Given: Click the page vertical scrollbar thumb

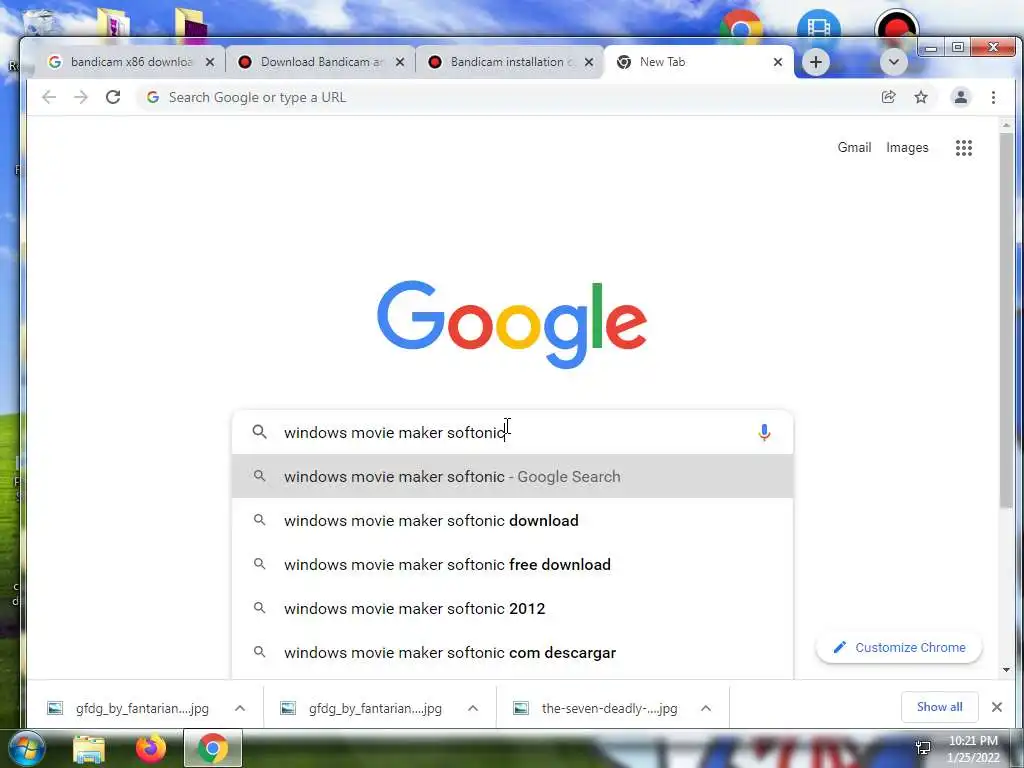Looking at the screenshot, I should pos(1006,320).
